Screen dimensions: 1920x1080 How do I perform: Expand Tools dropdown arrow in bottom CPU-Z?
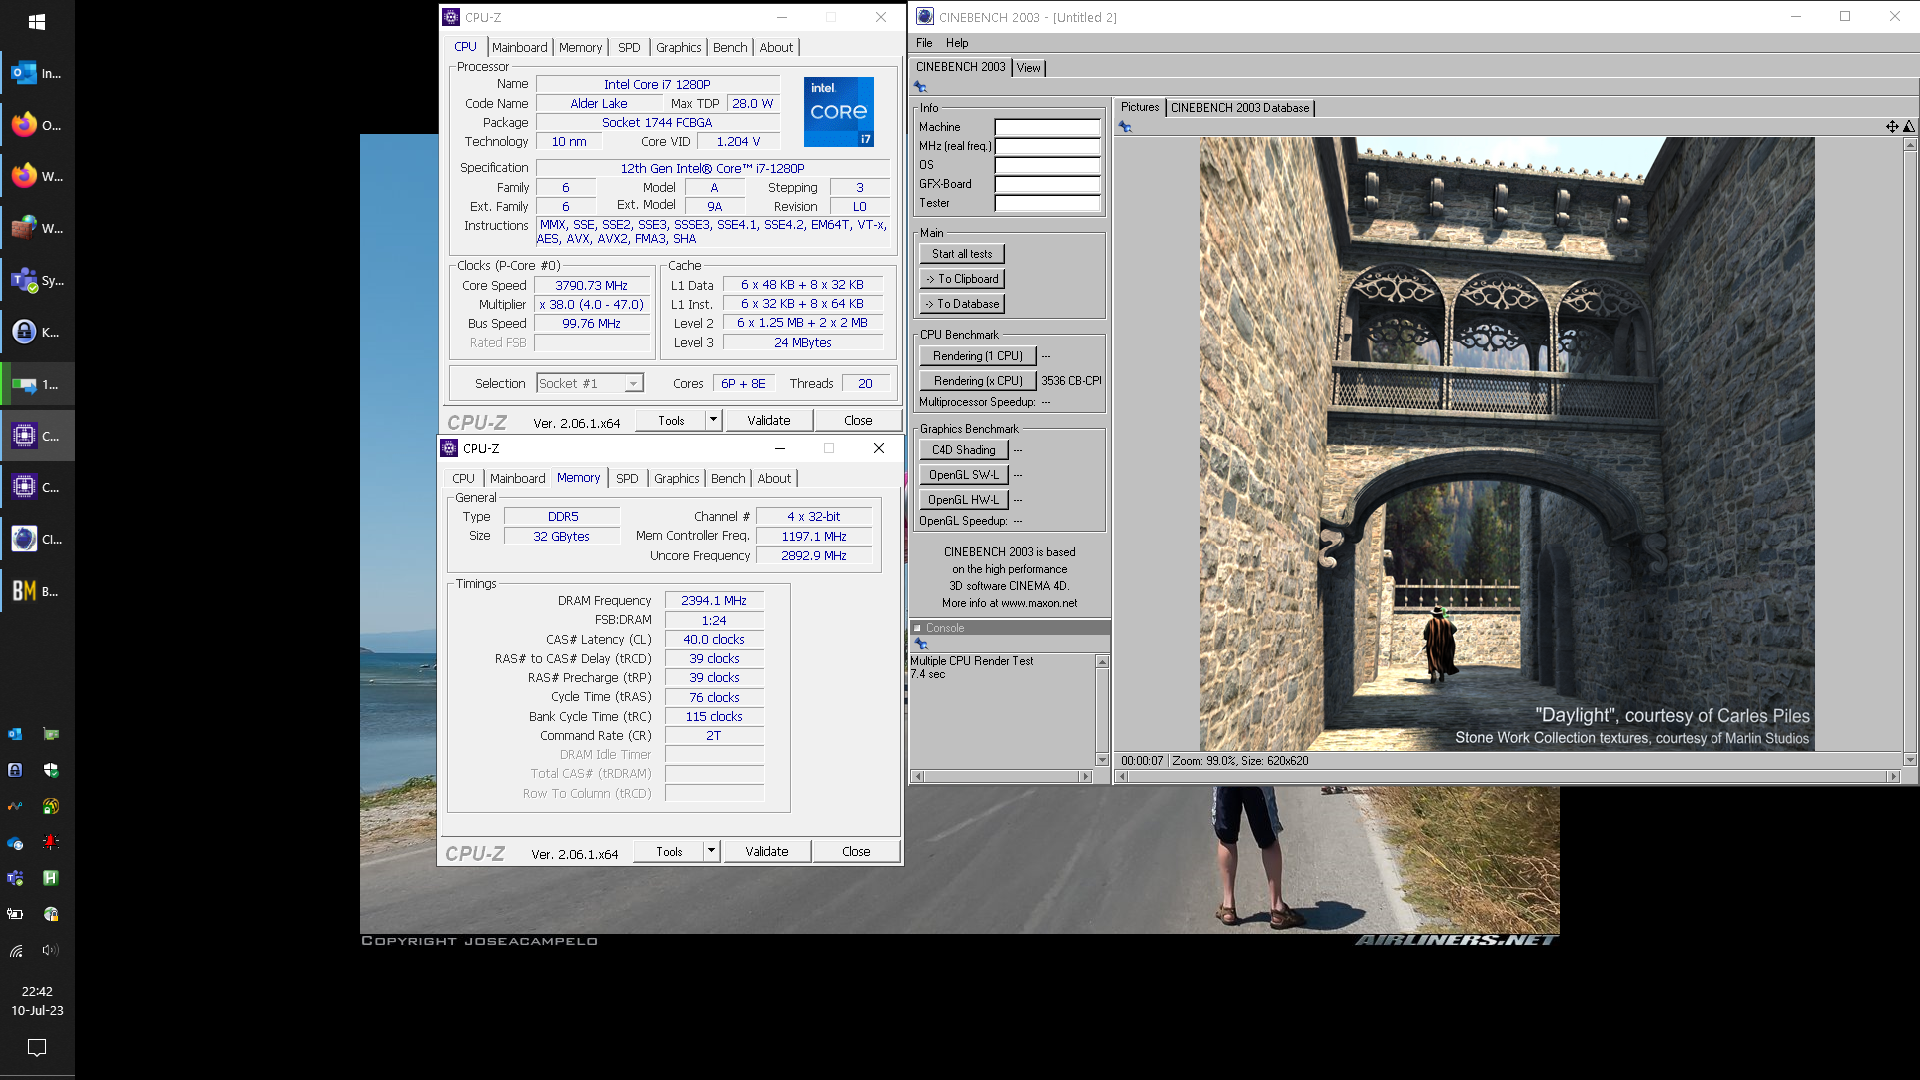click(711, 852)
